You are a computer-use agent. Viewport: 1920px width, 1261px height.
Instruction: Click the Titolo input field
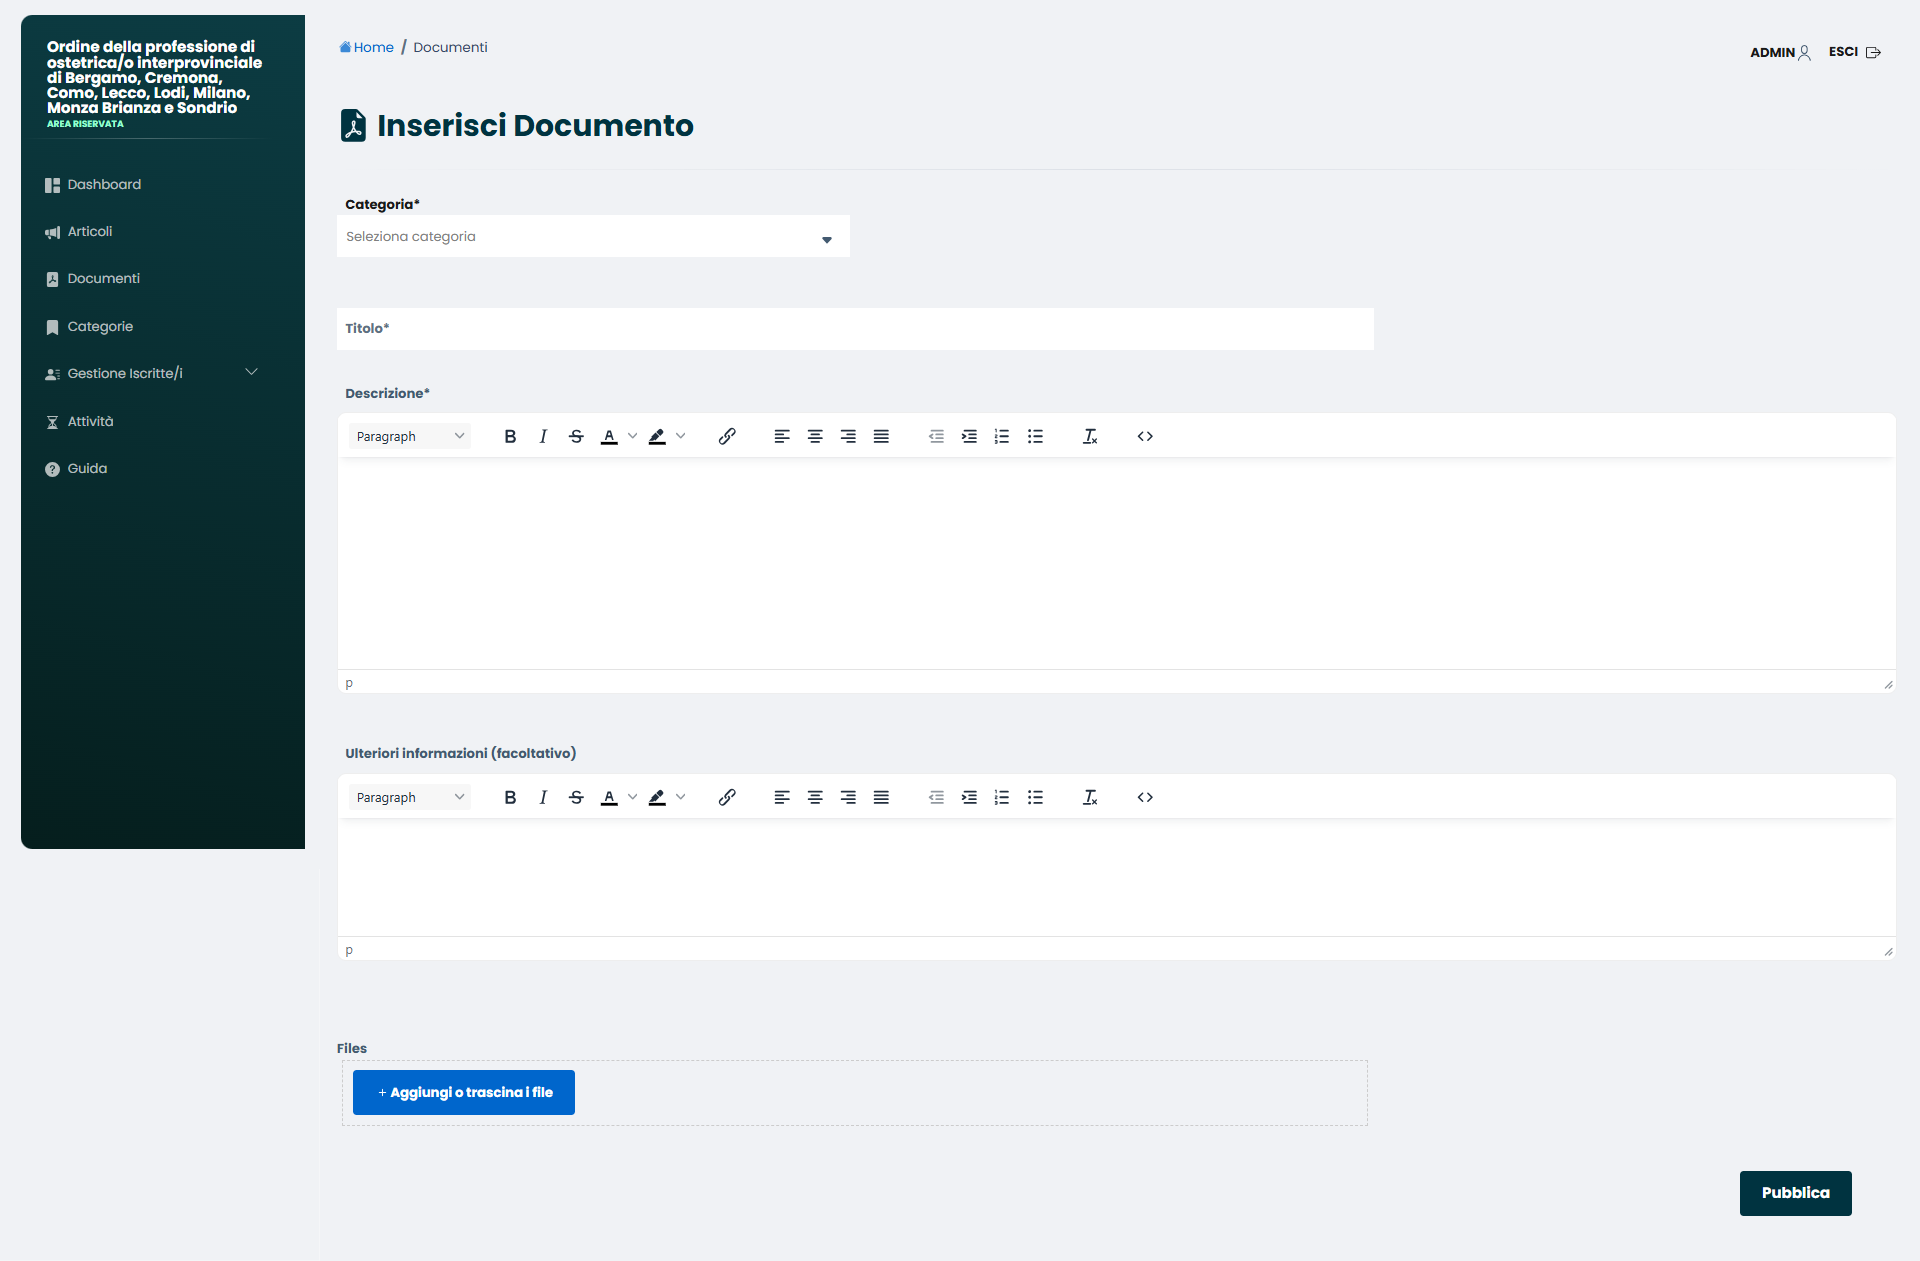[x=855, y=329]
